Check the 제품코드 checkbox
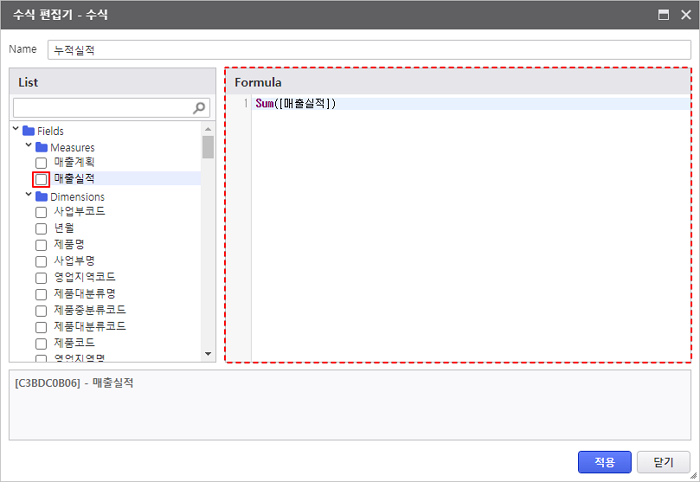 (41, 344)
